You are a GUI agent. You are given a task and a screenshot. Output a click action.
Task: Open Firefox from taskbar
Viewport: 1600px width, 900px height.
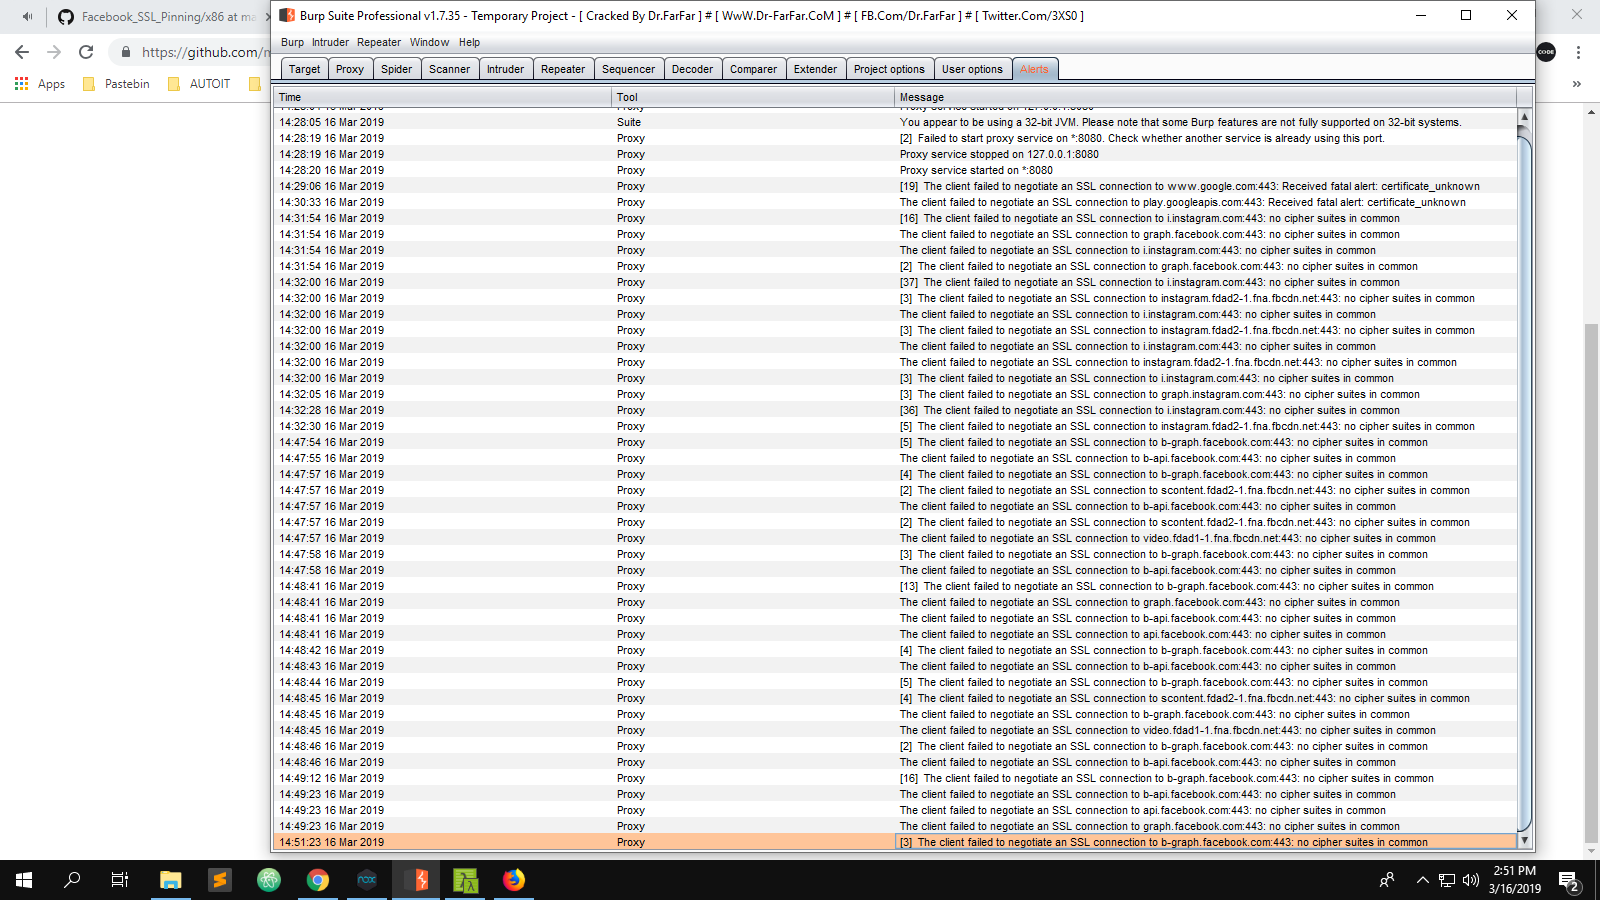pyautogui.click(x=514, y=880)
